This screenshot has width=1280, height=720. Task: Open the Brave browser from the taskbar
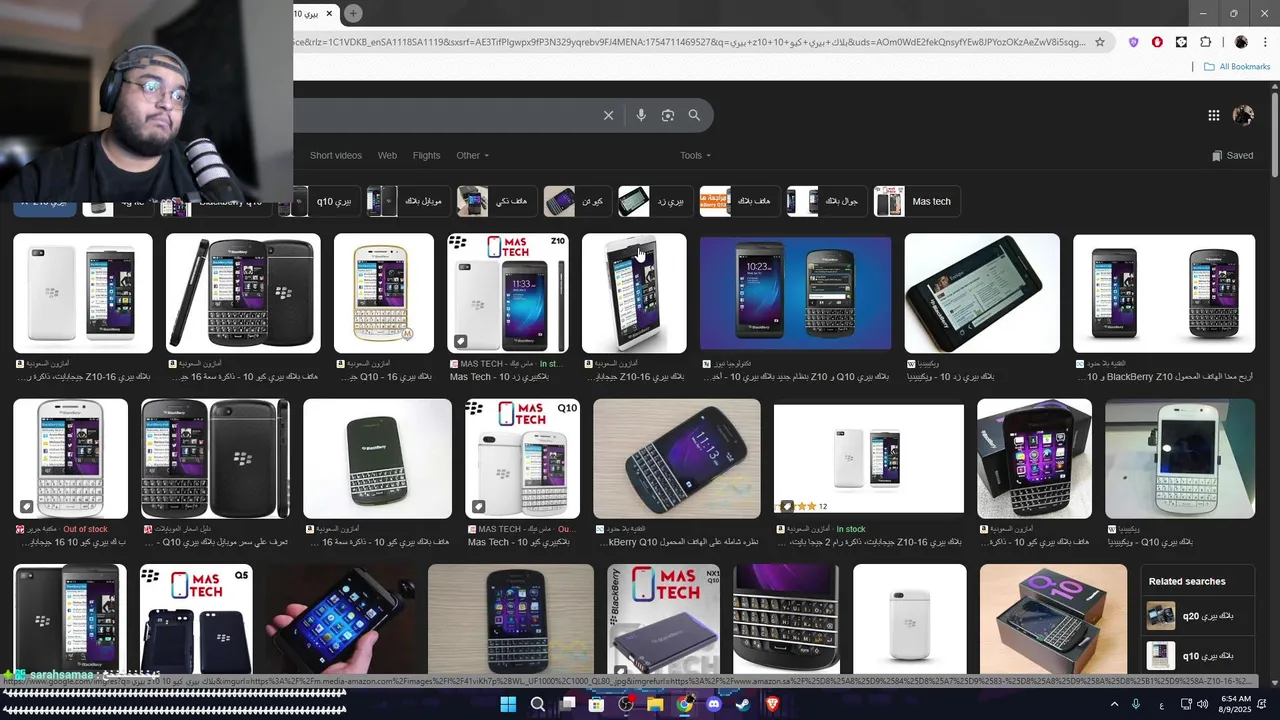(772, 704)
